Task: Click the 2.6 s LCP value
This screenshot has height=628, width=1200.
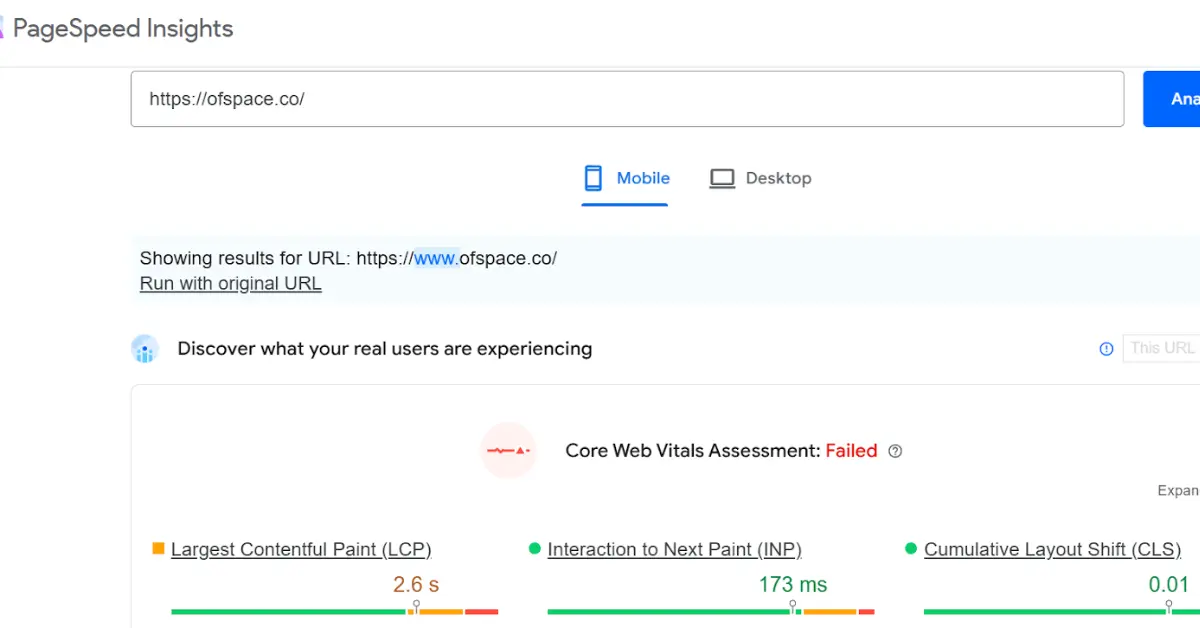Action: [416, 584]
